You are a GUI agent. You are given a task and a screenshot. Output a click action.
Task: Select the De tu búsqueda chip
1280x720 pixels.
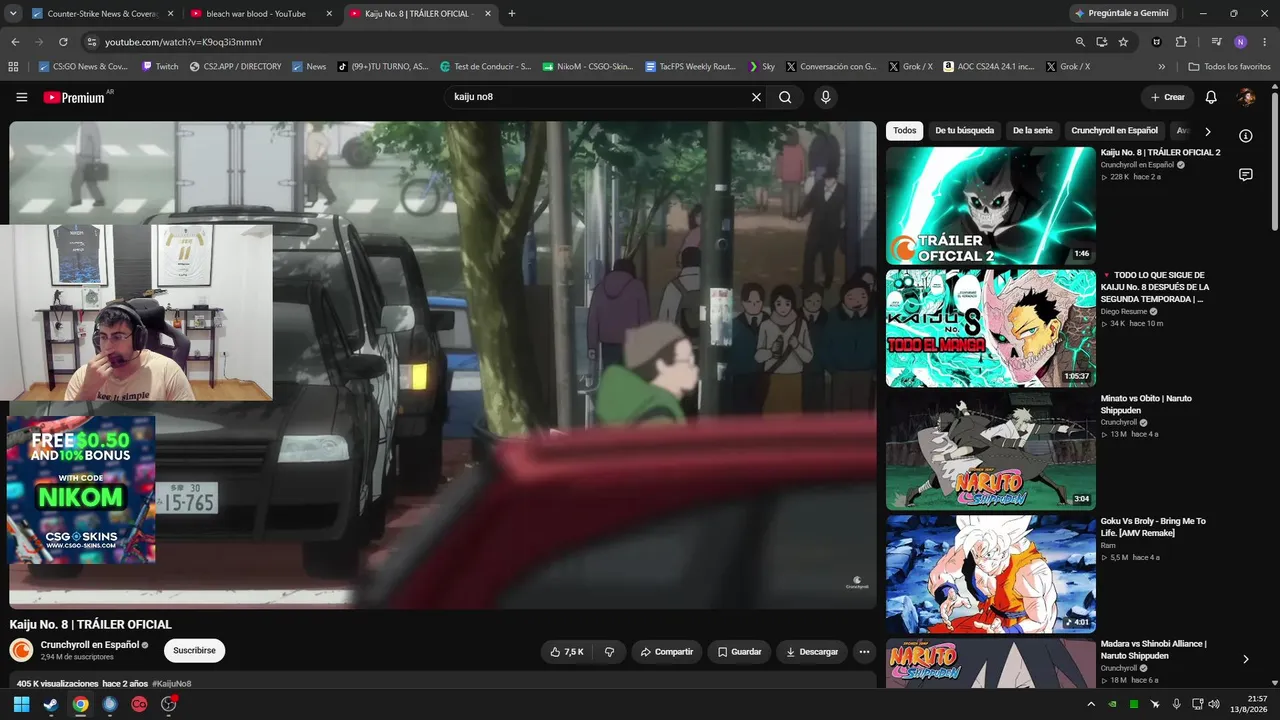coord(964,130)
